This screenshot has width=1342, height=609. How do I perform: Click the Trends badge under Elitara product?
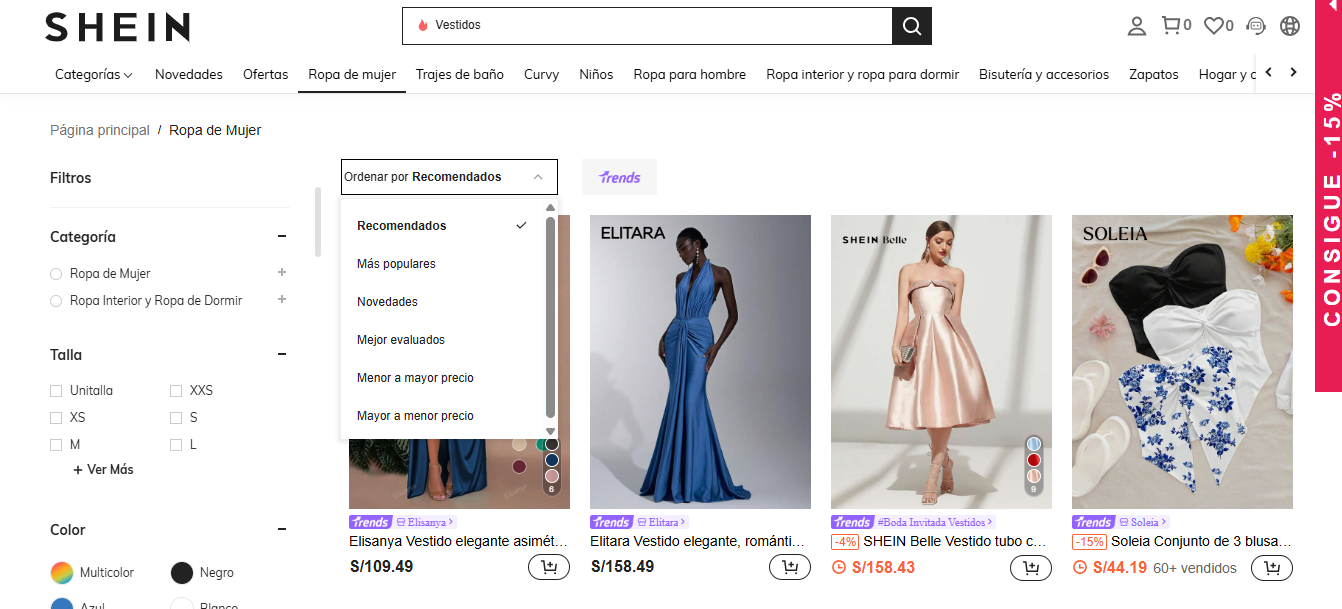(611, 522)
